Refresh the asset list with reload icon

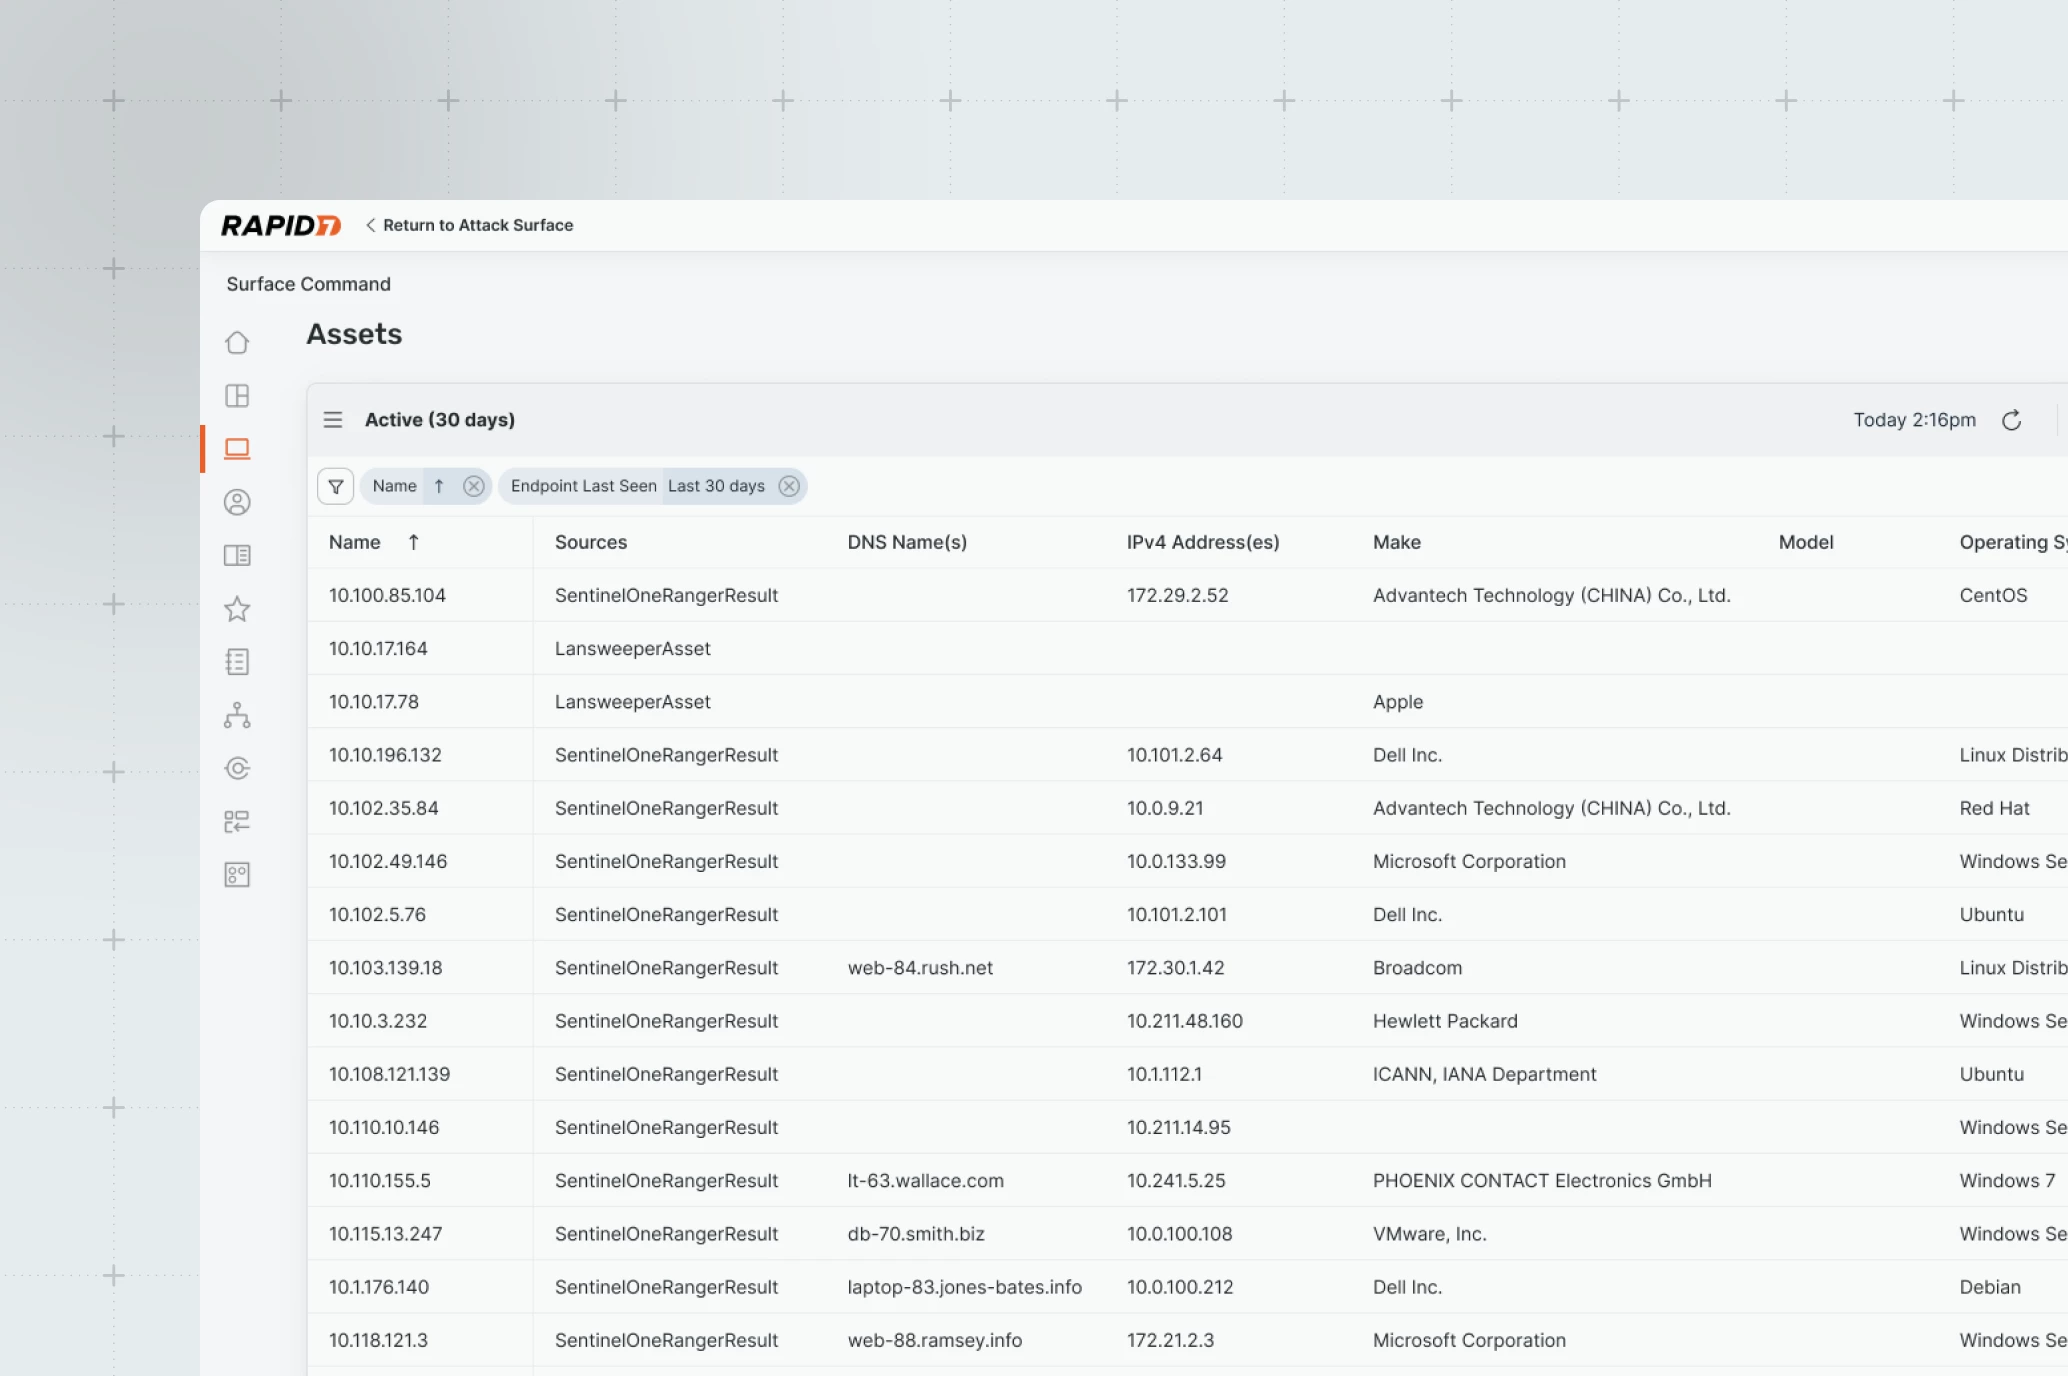[2011, 420]
